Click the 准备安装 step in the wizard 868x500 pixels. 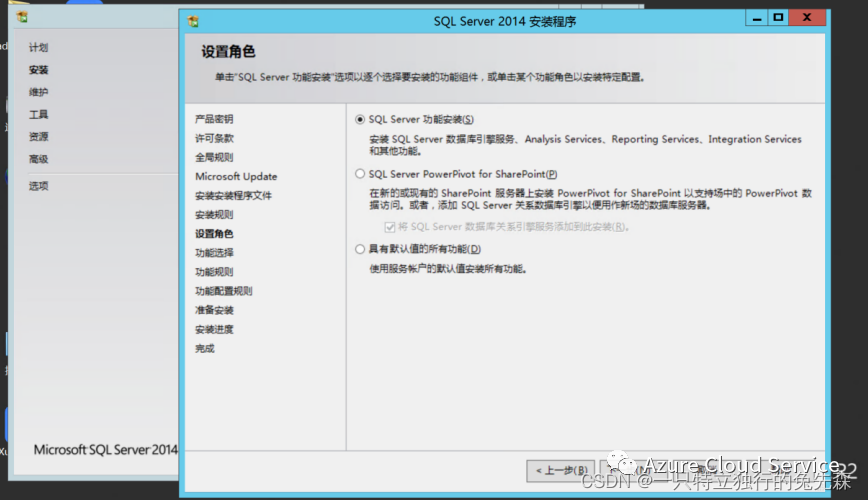[214, 310]
